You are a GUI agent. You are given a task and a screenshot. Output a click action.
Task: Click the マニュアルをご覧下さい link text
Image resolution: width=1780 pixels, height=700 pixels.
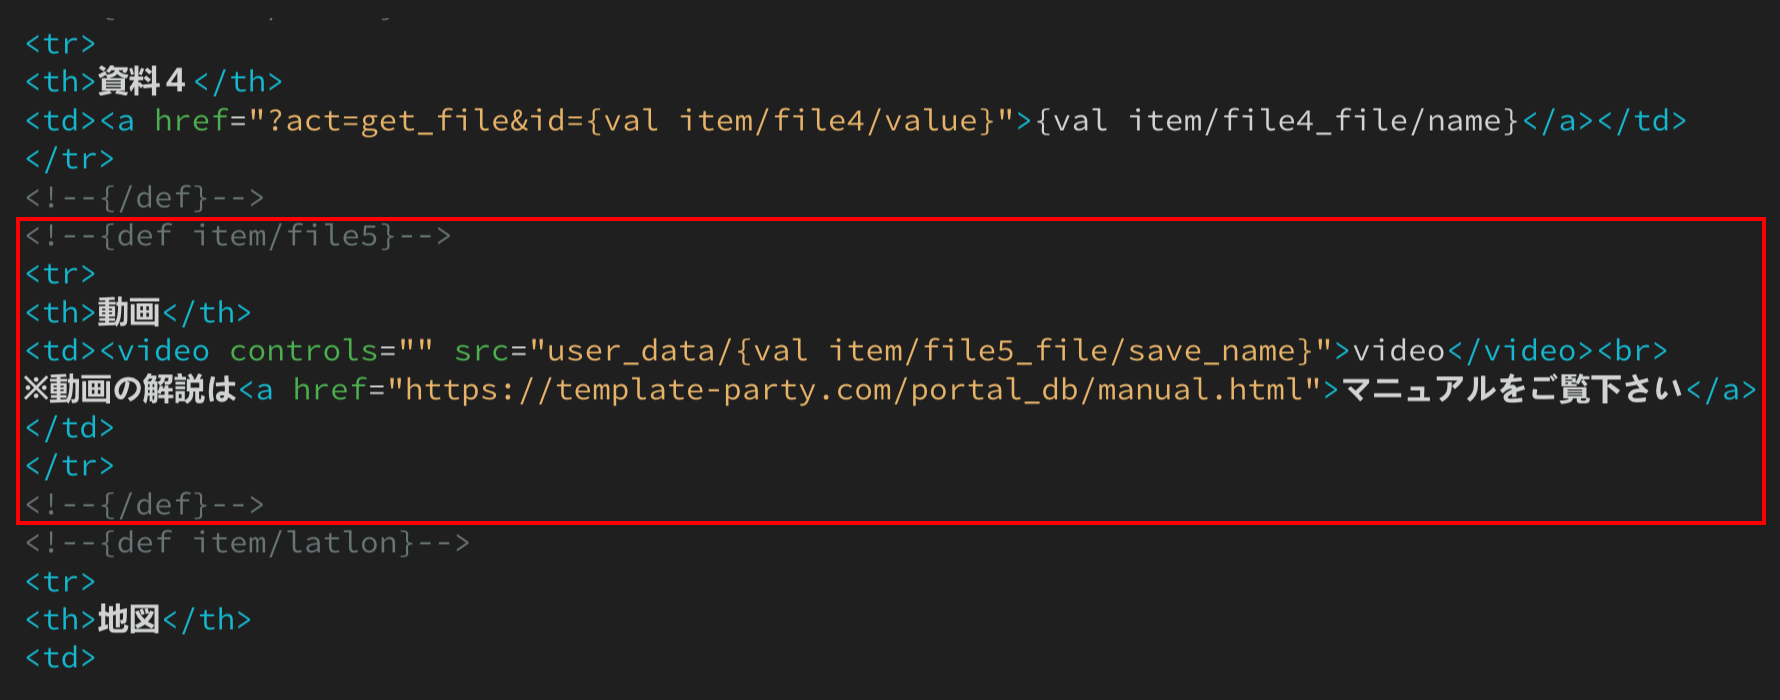point(1513,389)
